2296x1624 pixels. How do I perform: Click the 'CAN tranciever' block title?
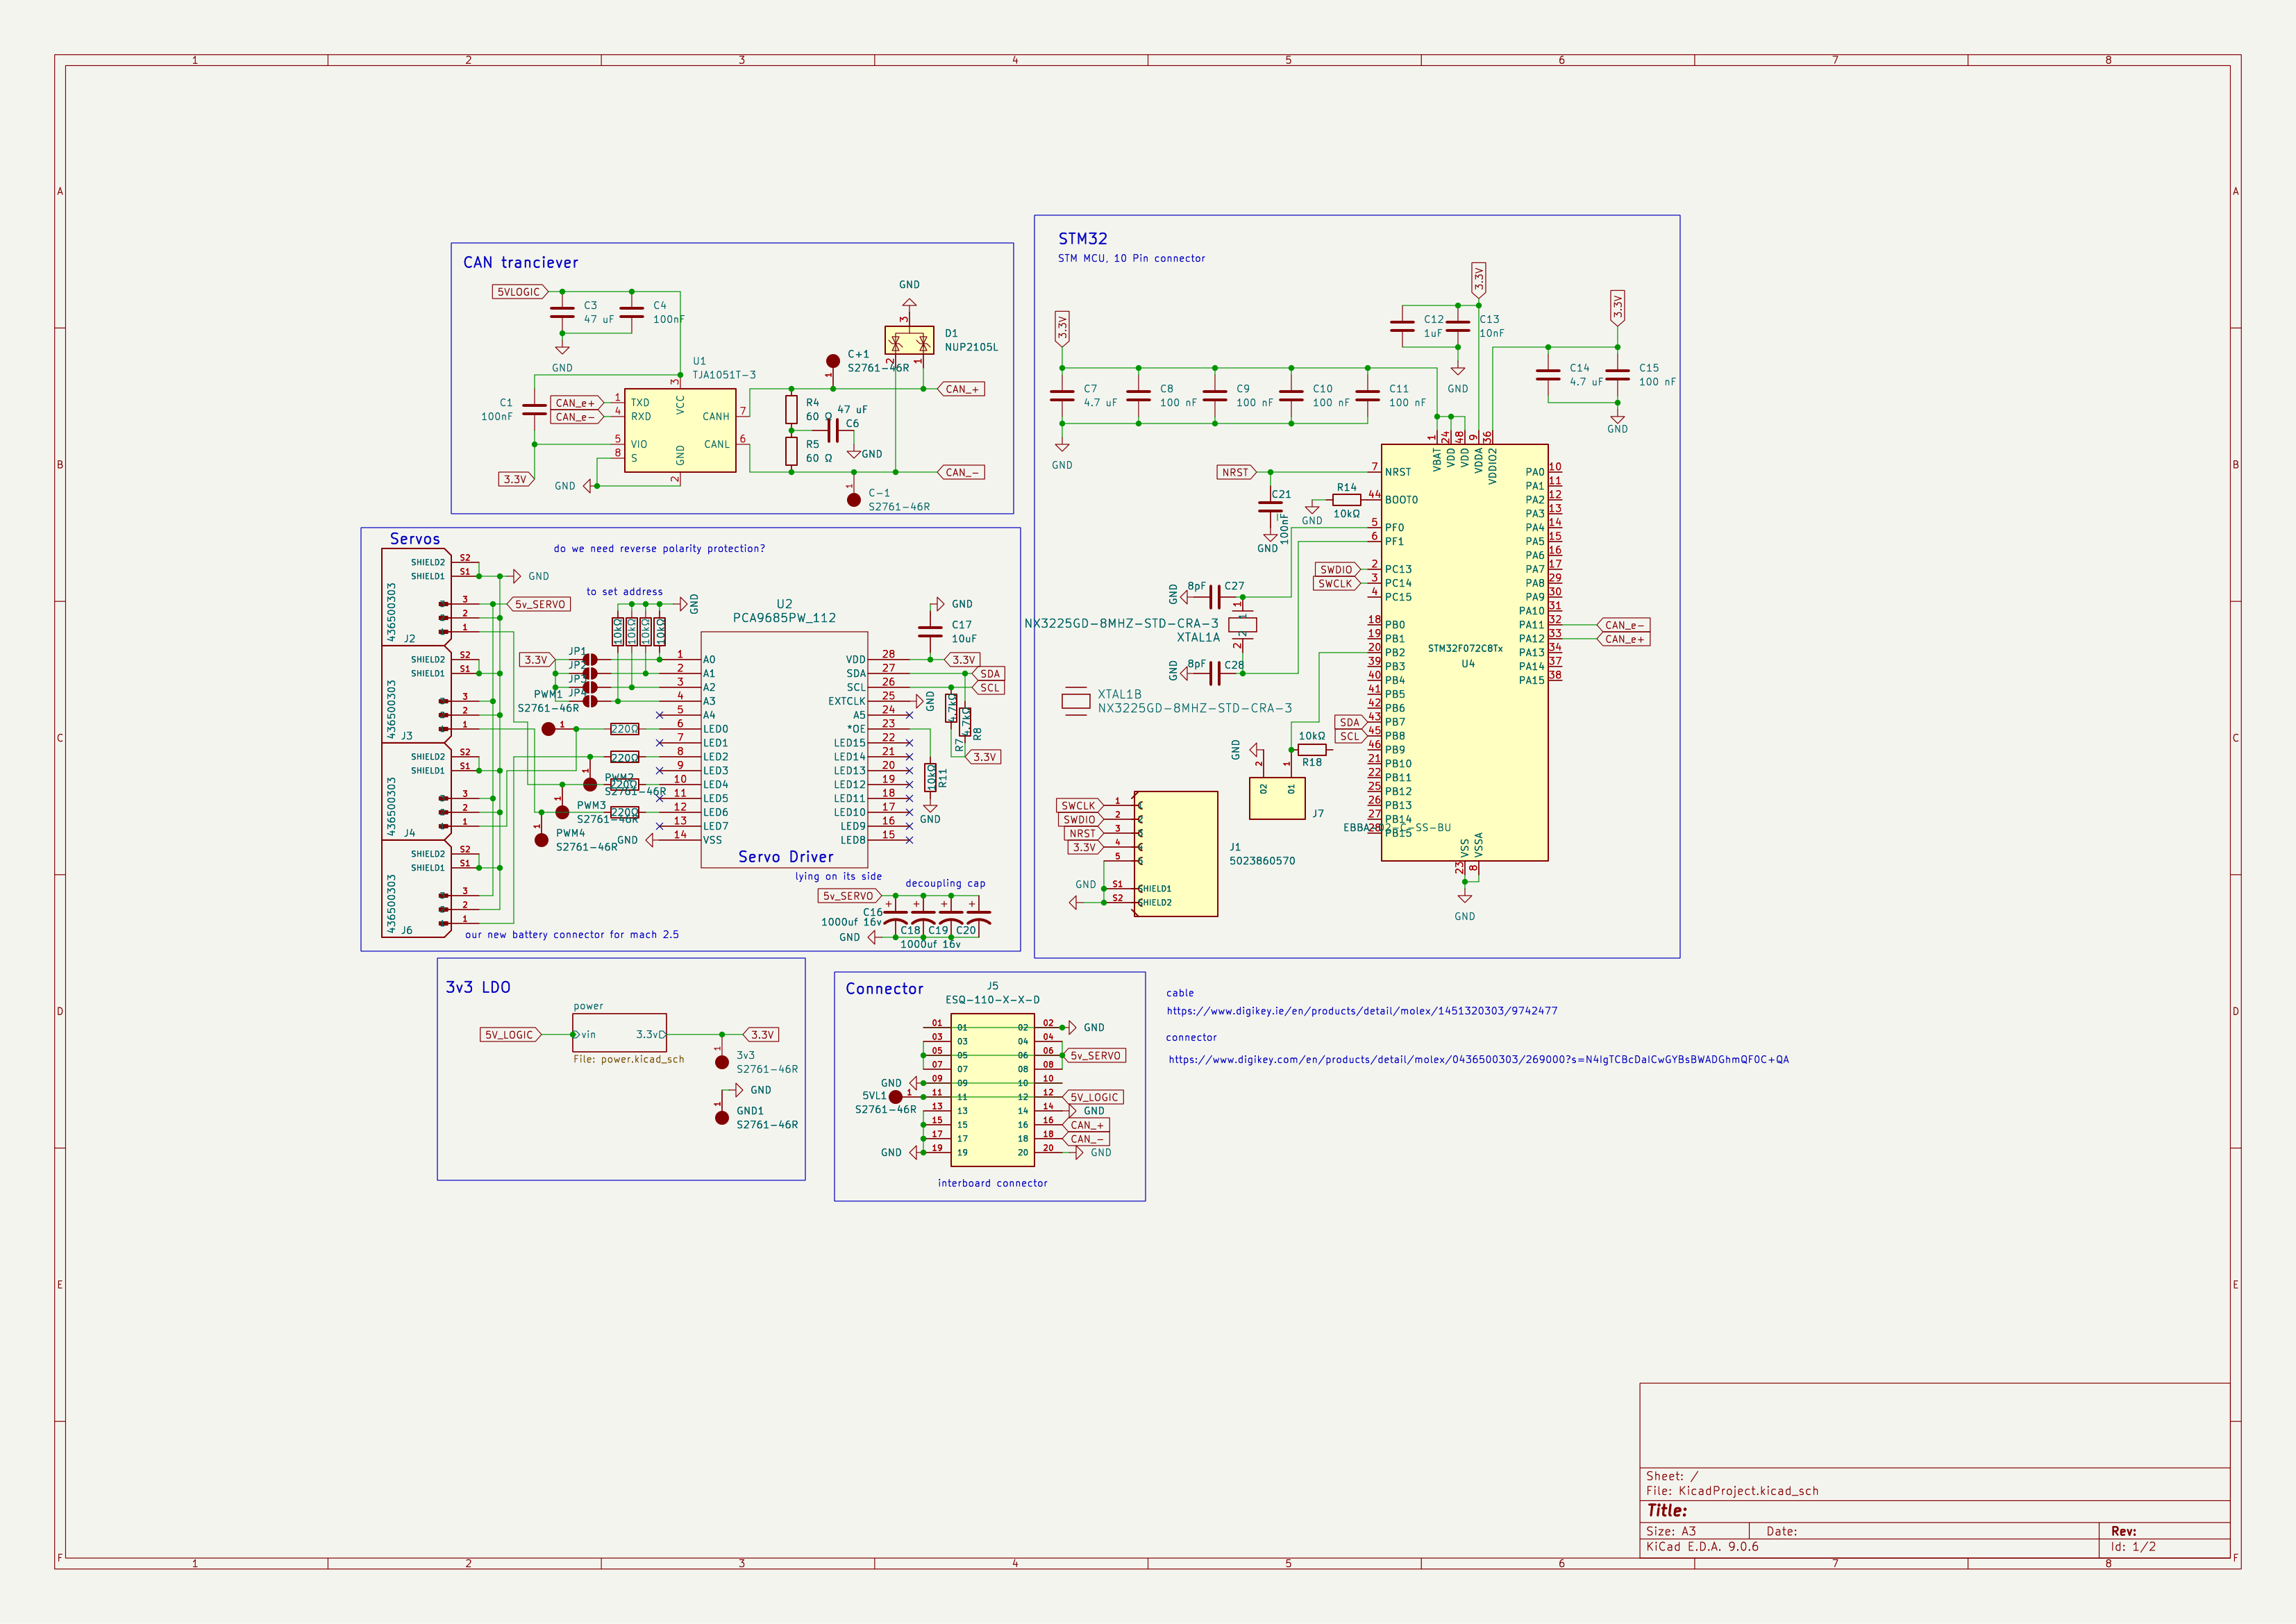pos(520,263)
